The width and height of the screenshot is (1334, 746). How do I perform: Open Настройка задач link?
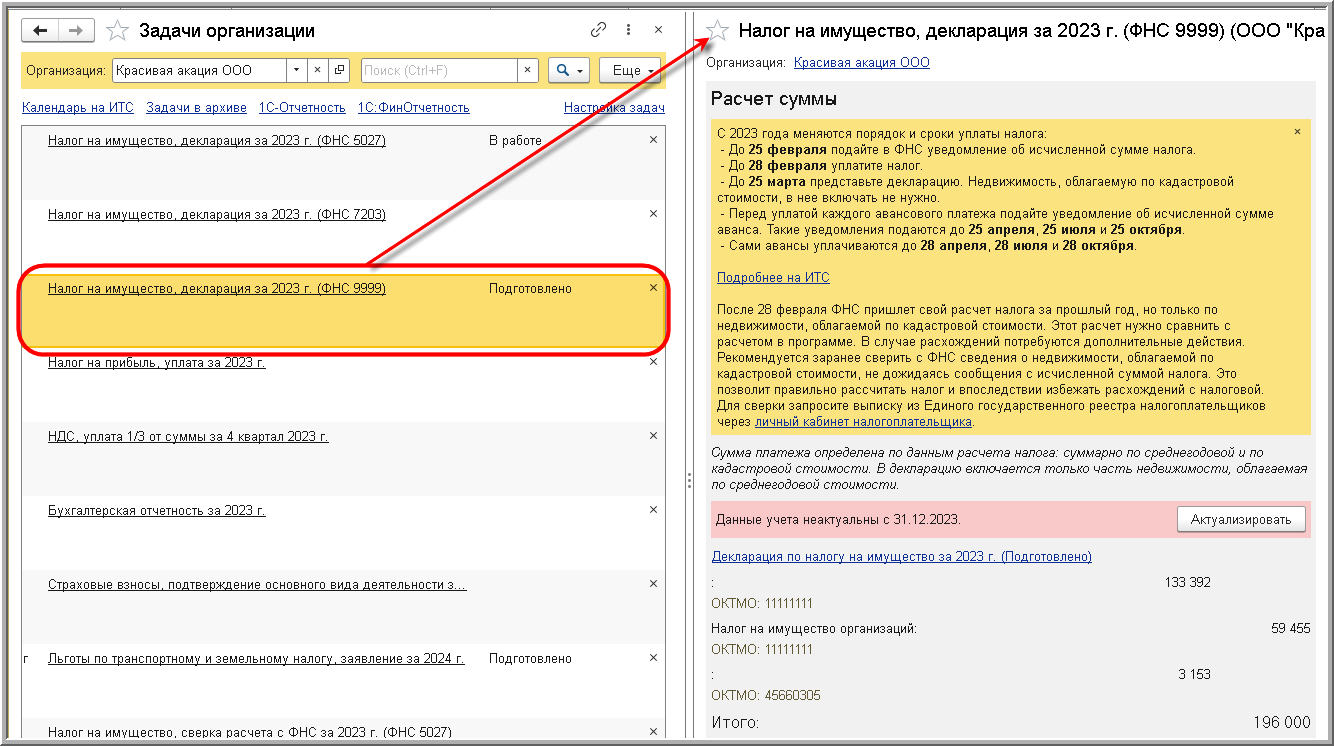coord(614,108)
